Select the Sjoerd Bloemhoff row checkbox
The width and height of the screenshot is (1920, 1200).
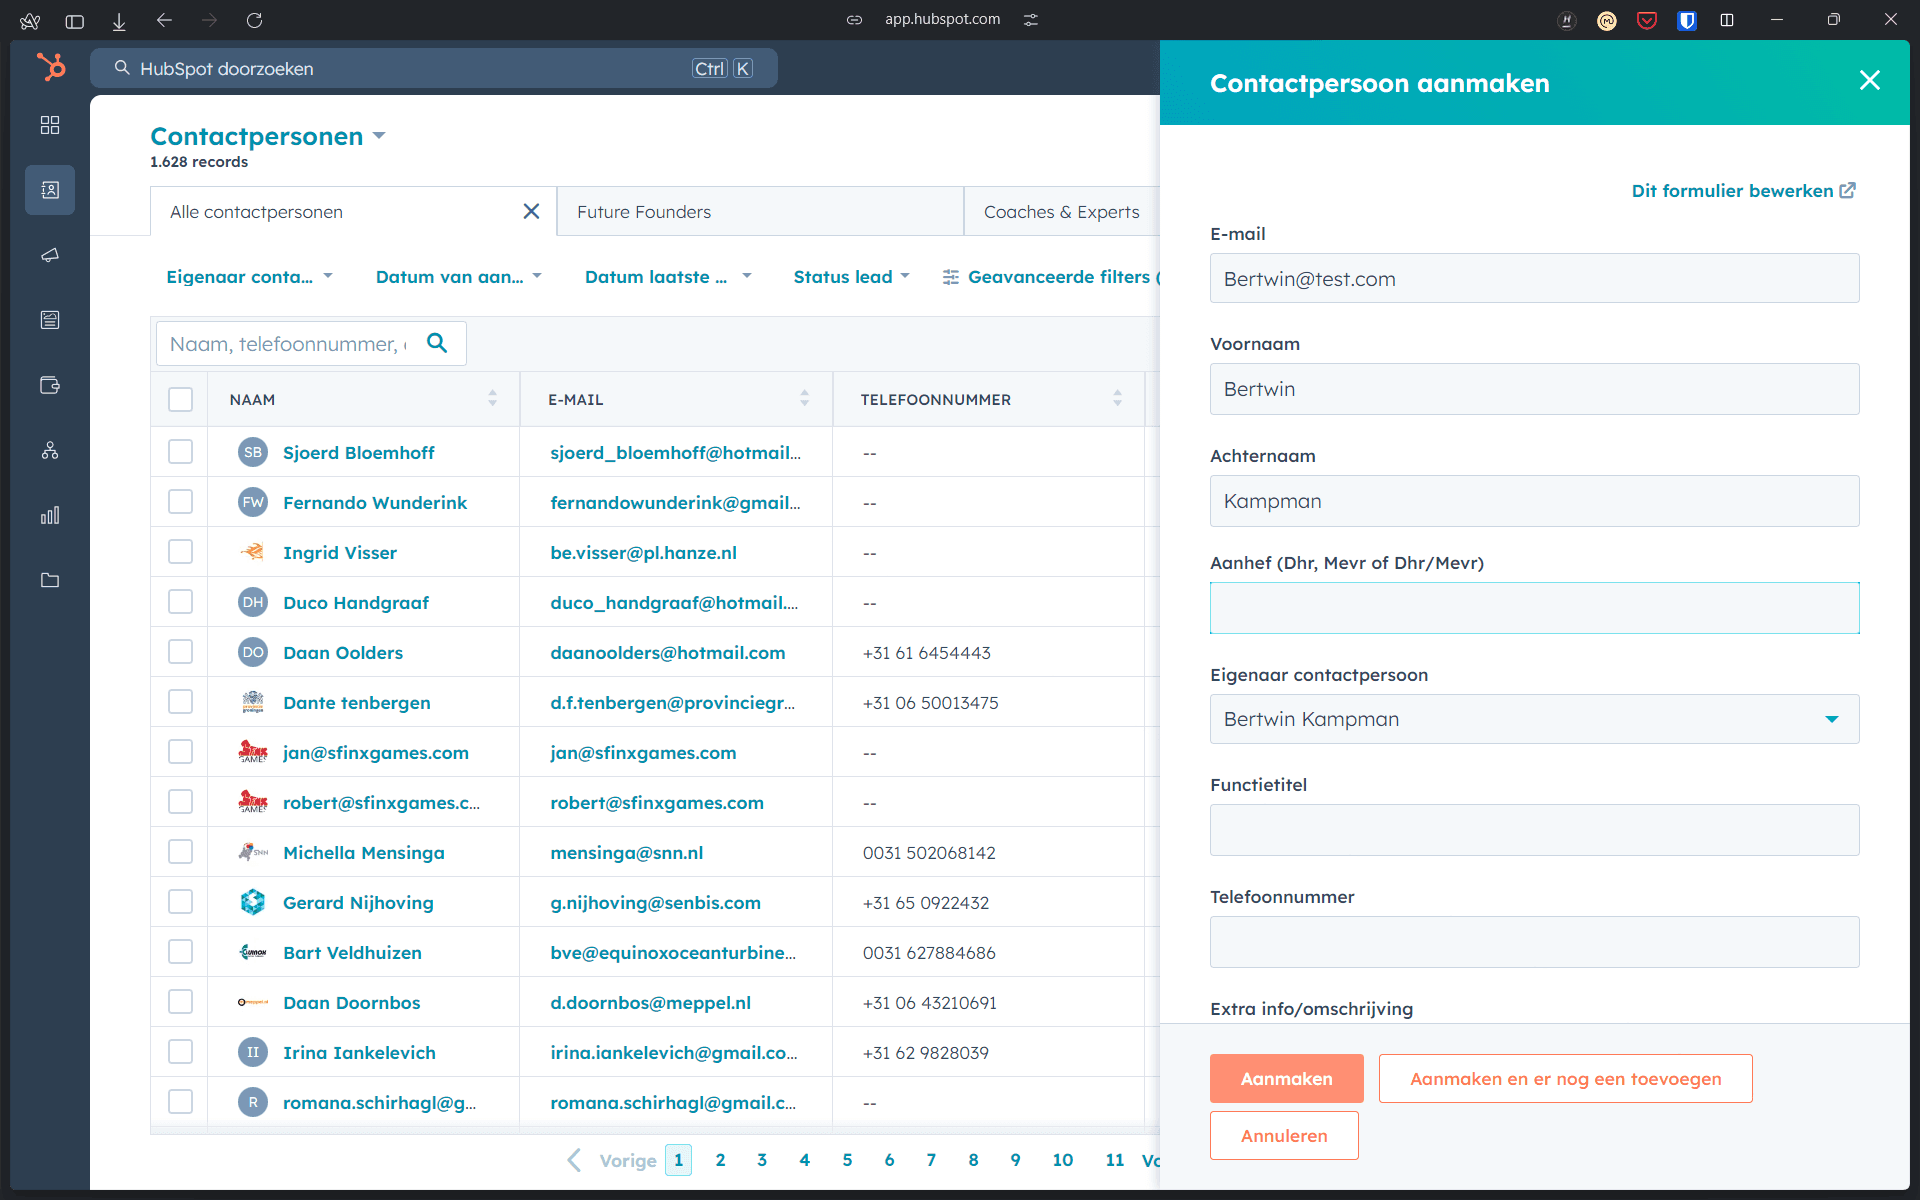180,452
